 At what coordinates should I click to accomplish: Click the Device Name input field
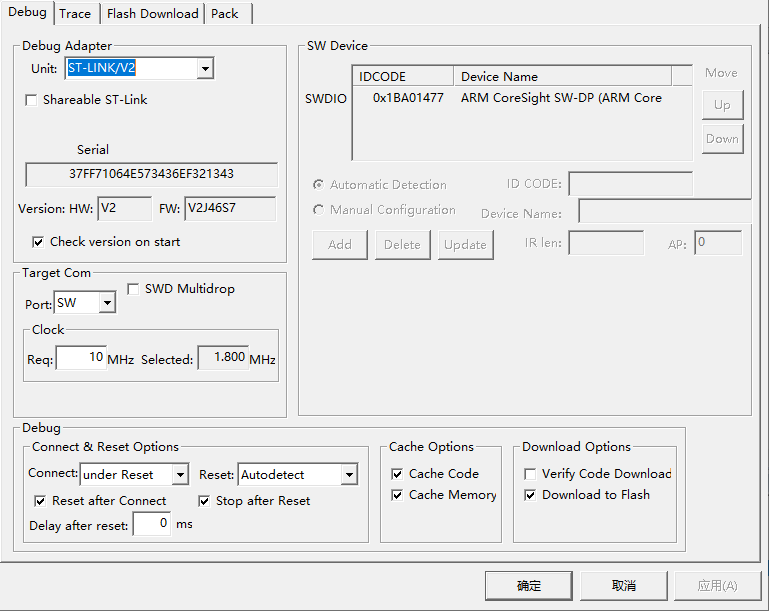tap(665, 211)
